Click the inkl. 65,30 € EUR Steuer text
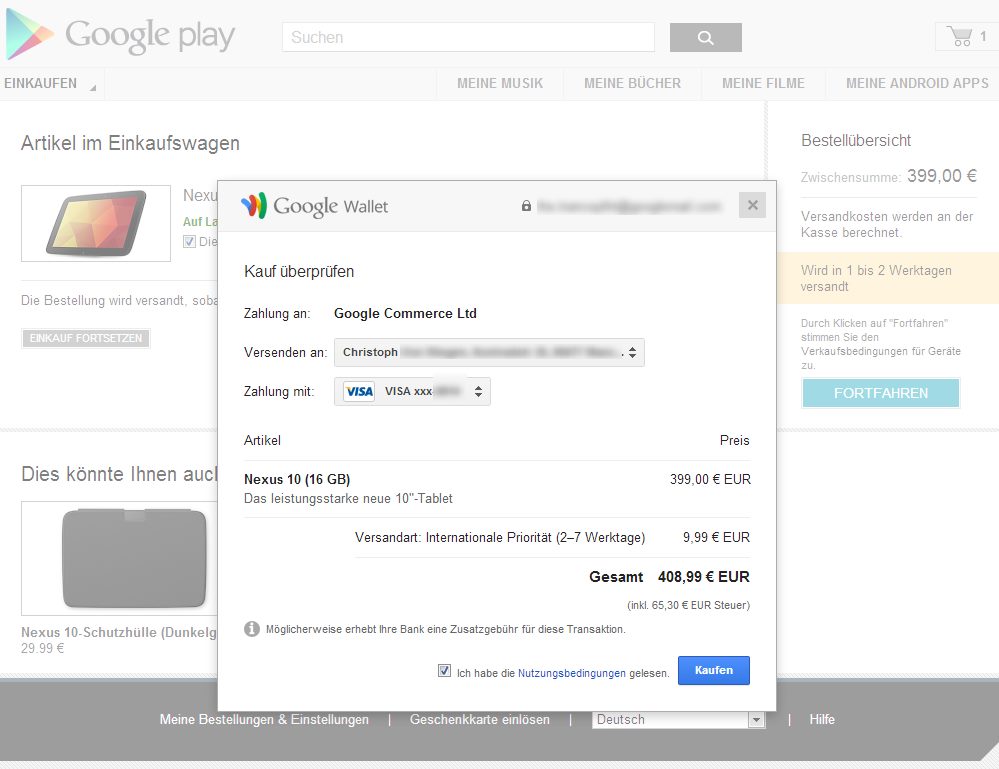This screenshot has height=769, width=999. pos(688,605)
